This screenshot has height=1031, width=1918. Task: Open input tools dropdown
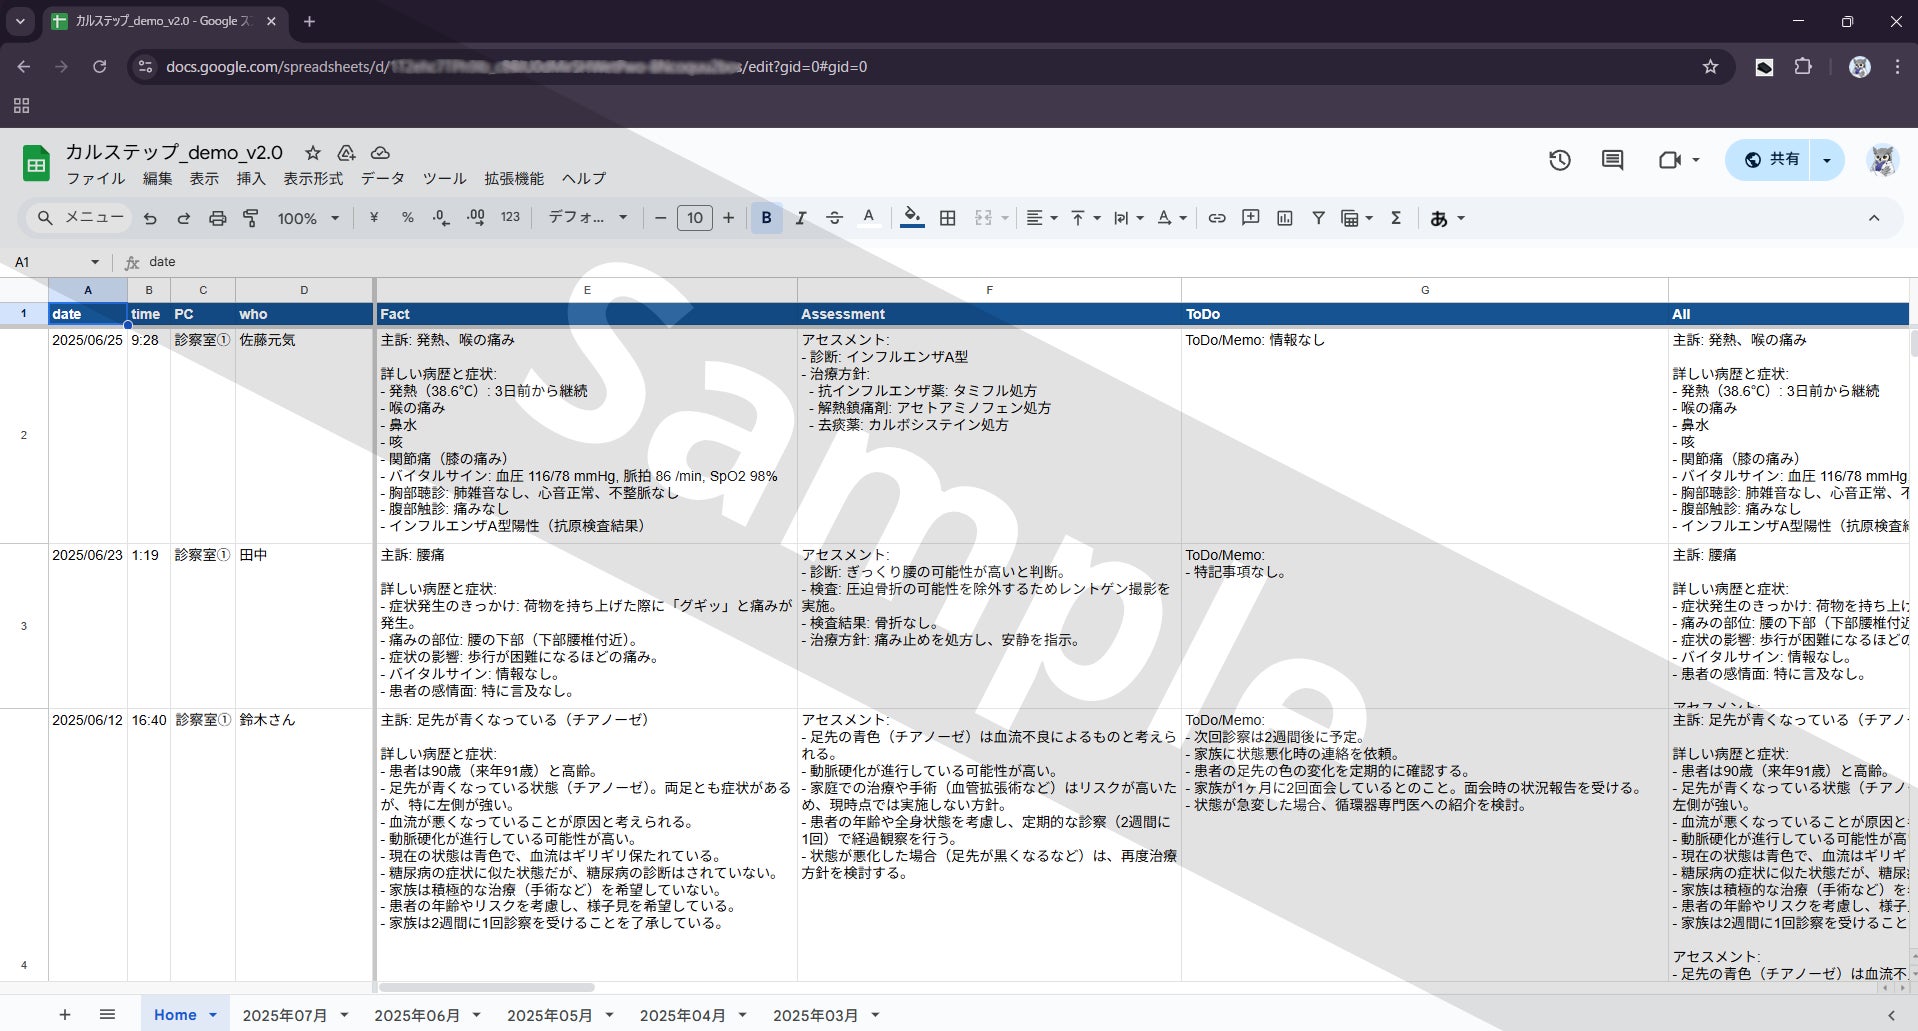pos(1447,218)
